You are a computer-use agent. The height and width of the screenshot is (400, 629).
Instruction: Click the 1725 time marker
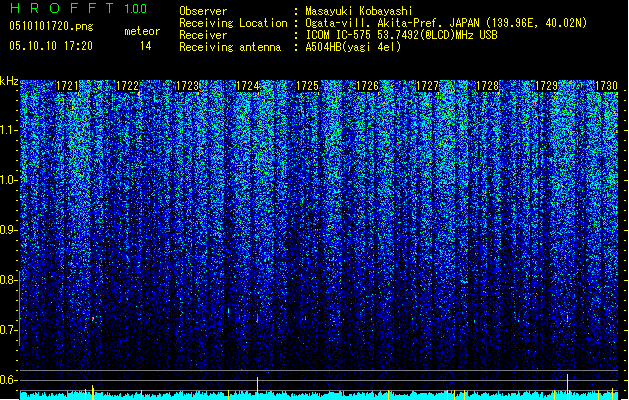coord(307,86)
